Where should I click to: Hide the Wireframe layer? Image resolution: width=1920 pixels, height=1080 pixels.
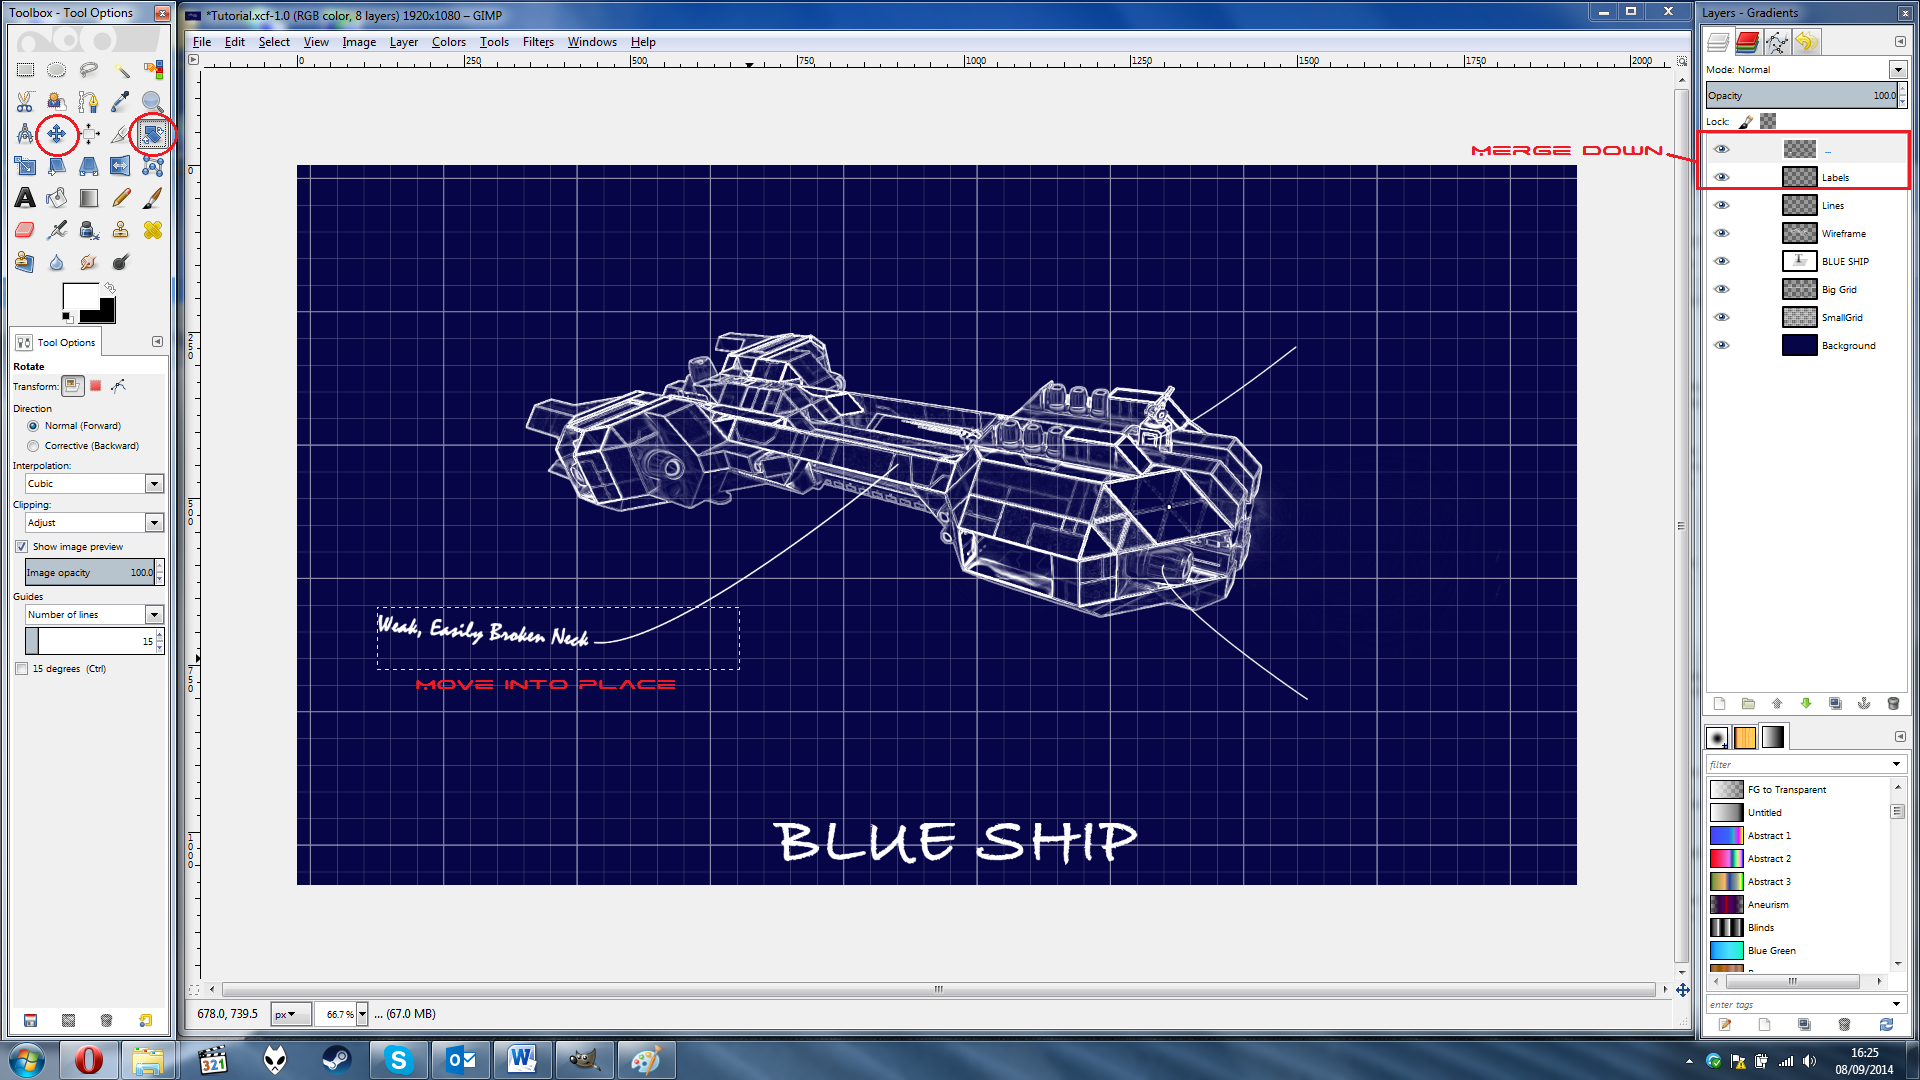pyautogui.click(x=1721, y=233)
